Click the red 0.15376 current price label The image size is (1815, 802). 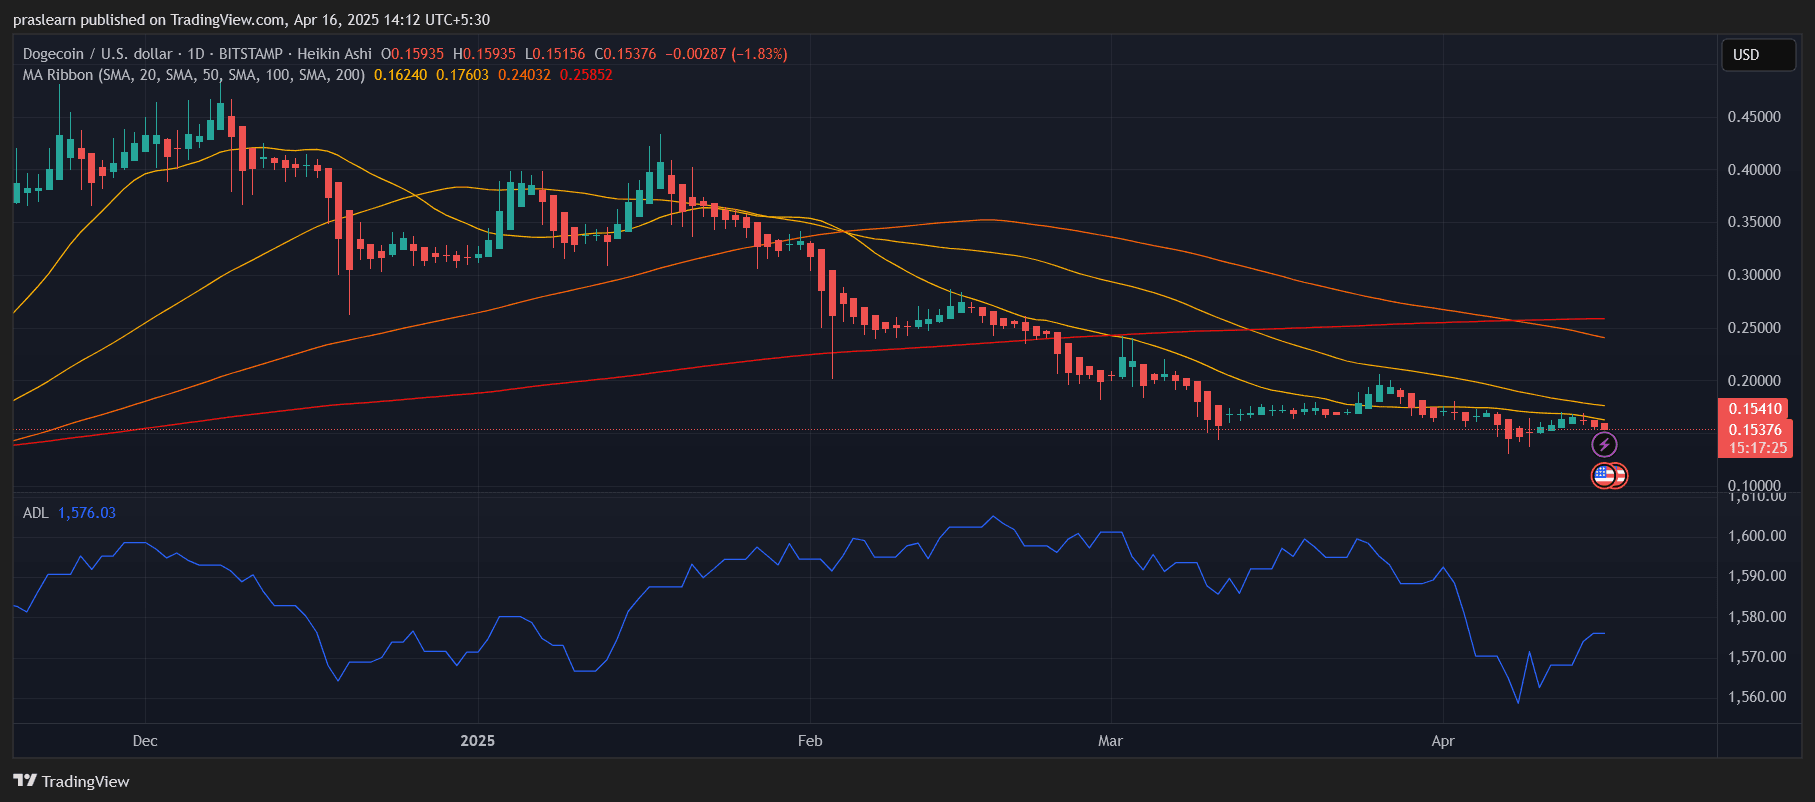pos(1755,430)
